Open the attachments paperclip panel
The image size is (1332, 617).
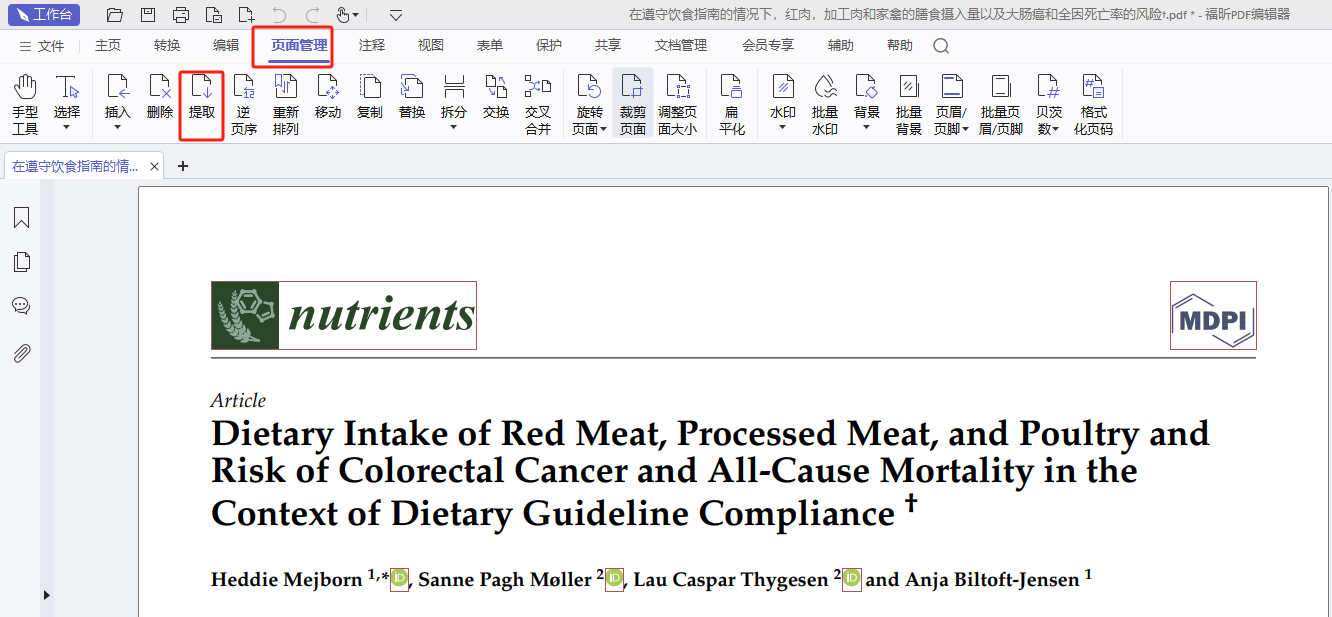[x=21, y=353]
